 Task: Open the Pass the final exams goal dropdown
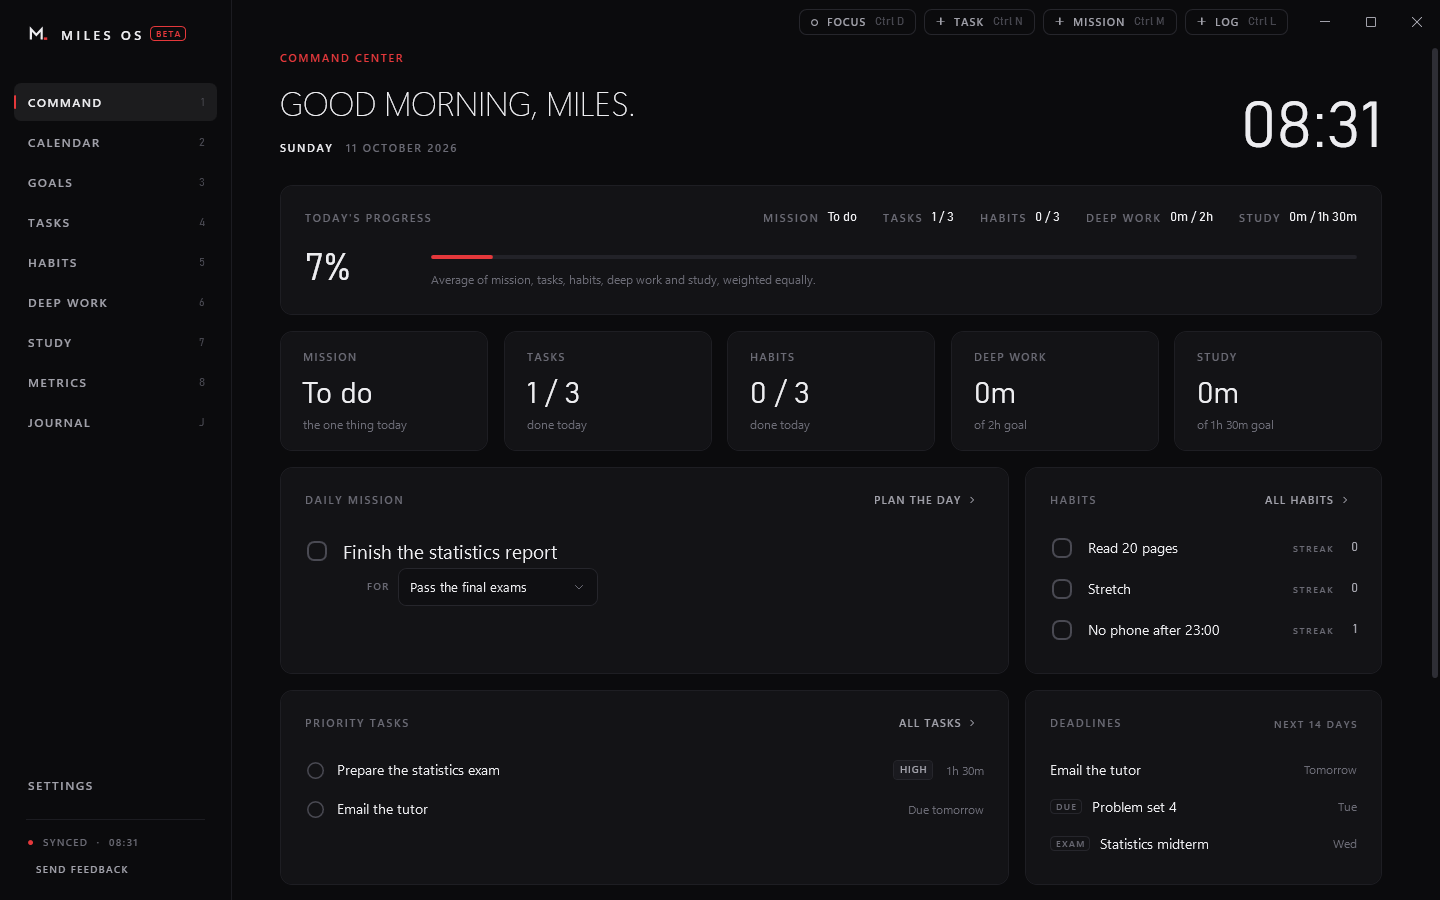(x=498, y=587)
